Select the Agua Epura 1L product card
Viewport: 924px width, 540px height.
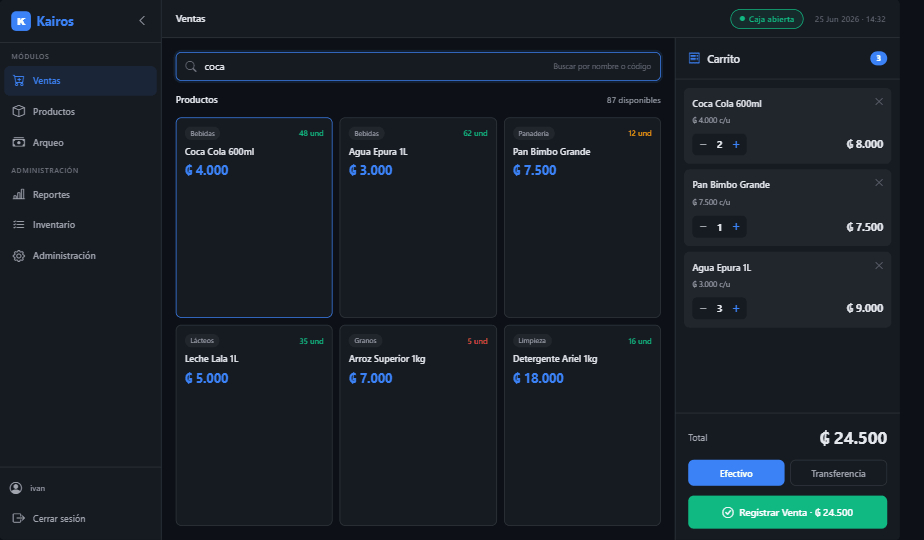(418, 218)
